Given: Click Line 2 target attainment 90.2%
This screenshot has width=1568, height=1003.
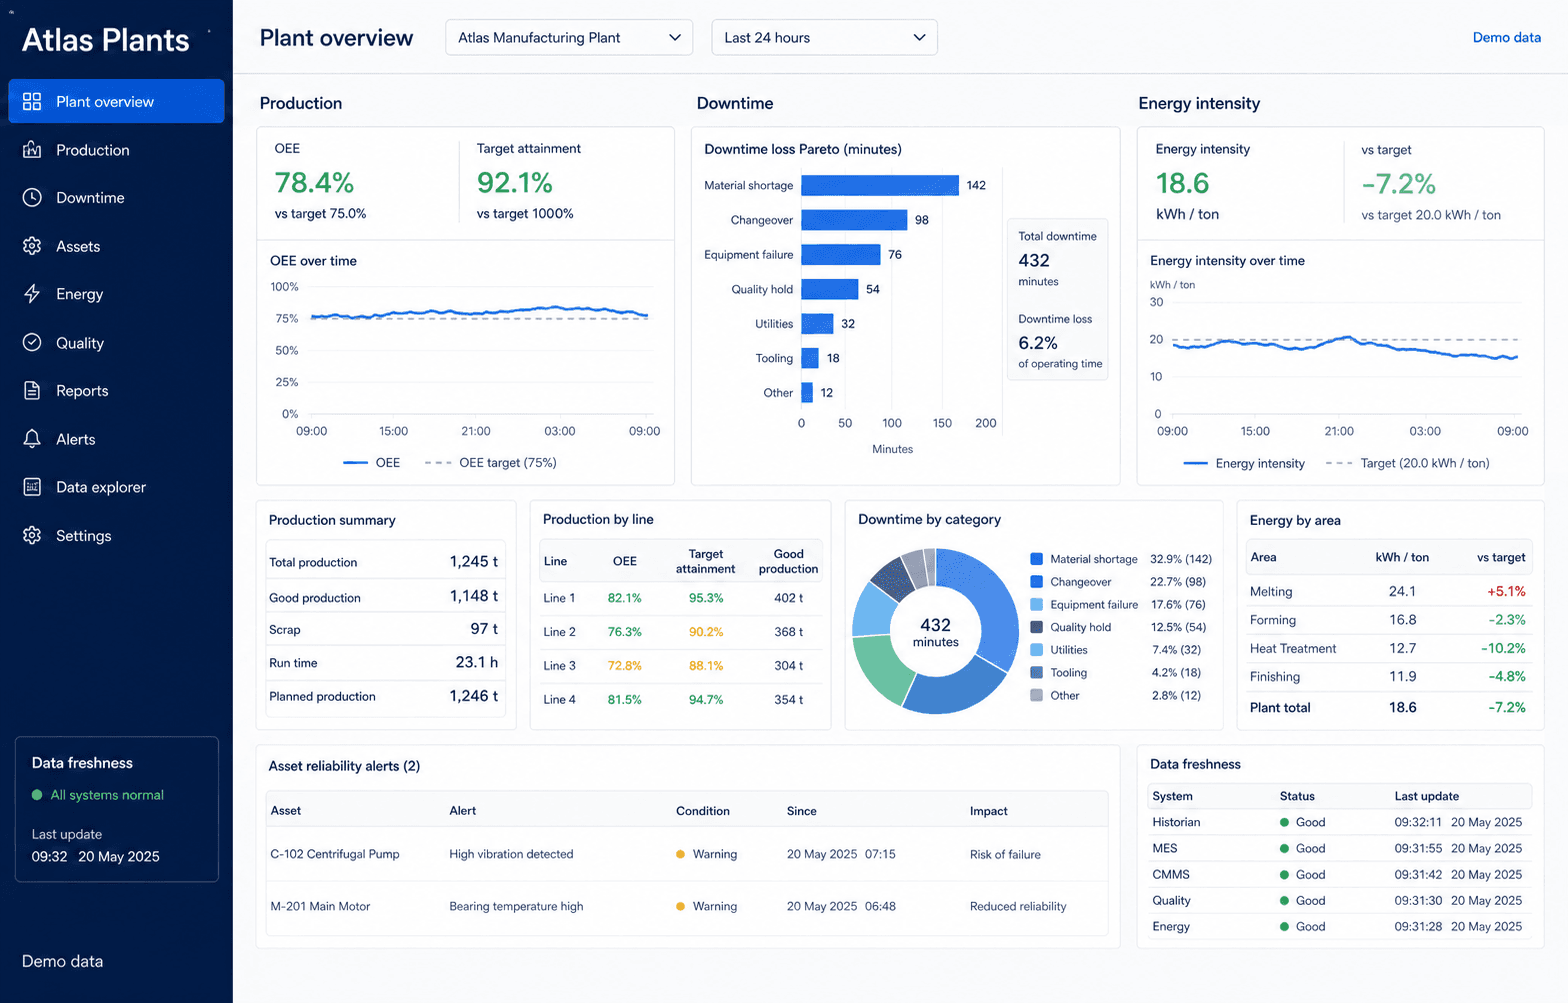Looking at the screenshot, I should 706,632.
